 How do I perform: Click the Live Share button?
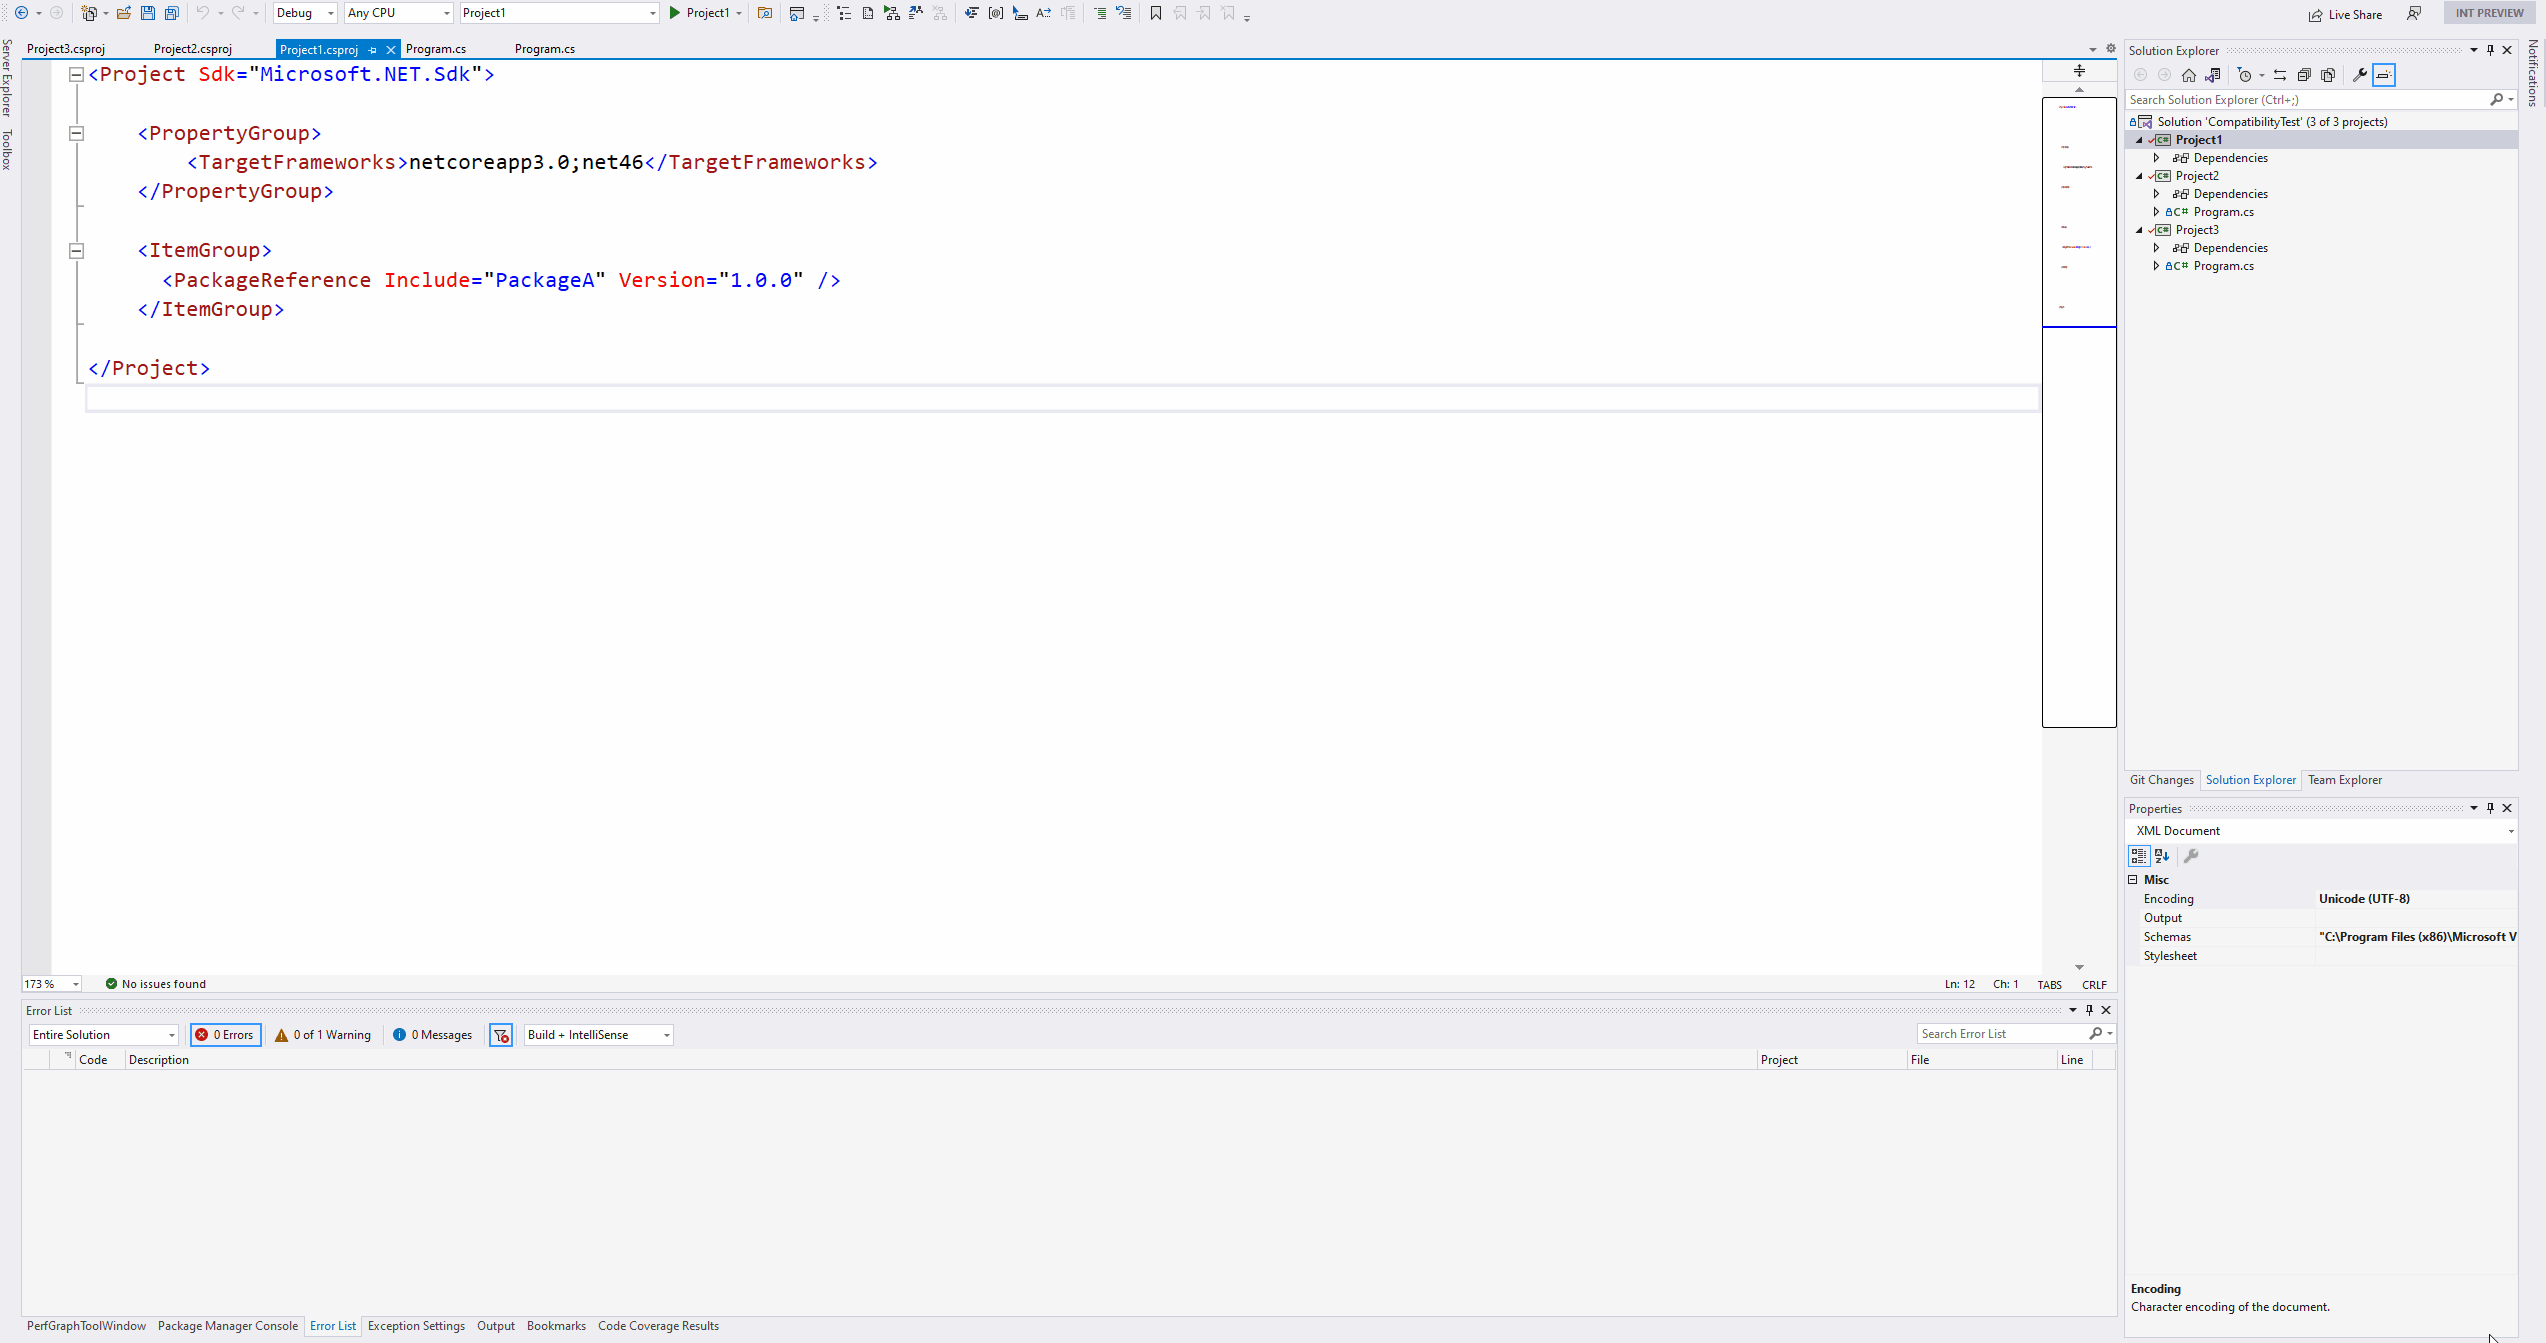click(x=2346, y=13)
